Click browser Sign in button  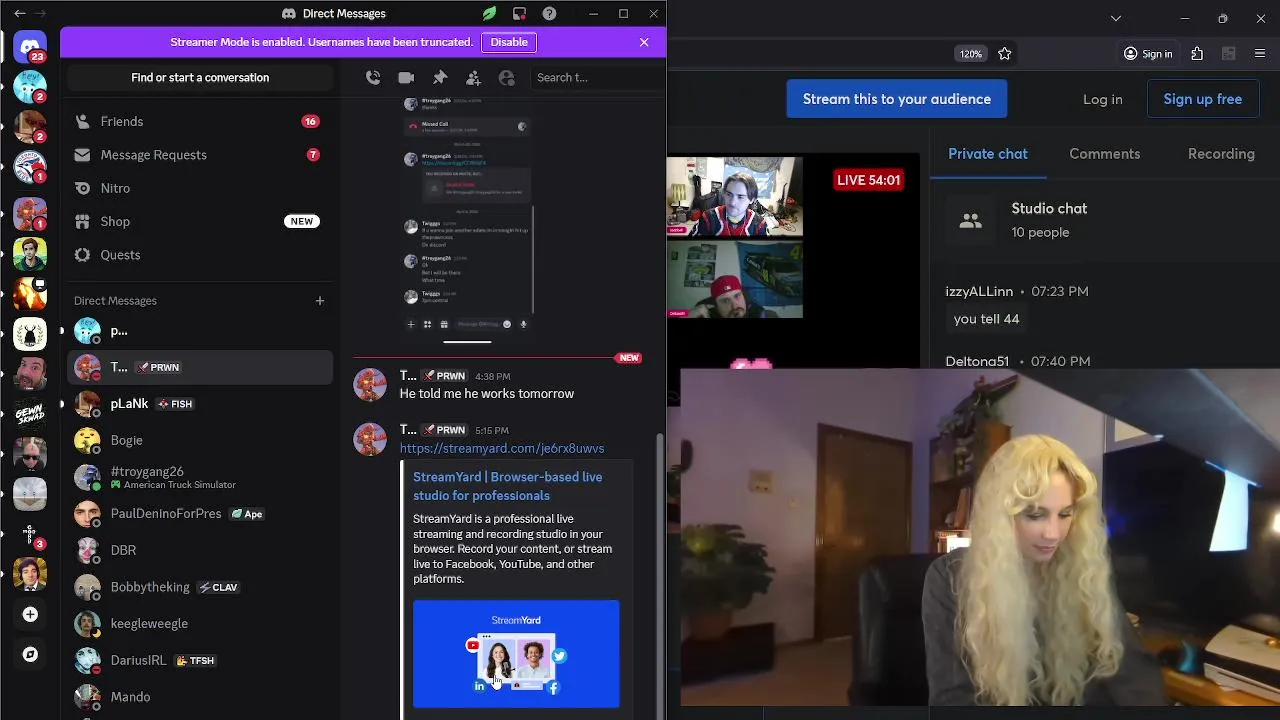[x=1148, y=54]
